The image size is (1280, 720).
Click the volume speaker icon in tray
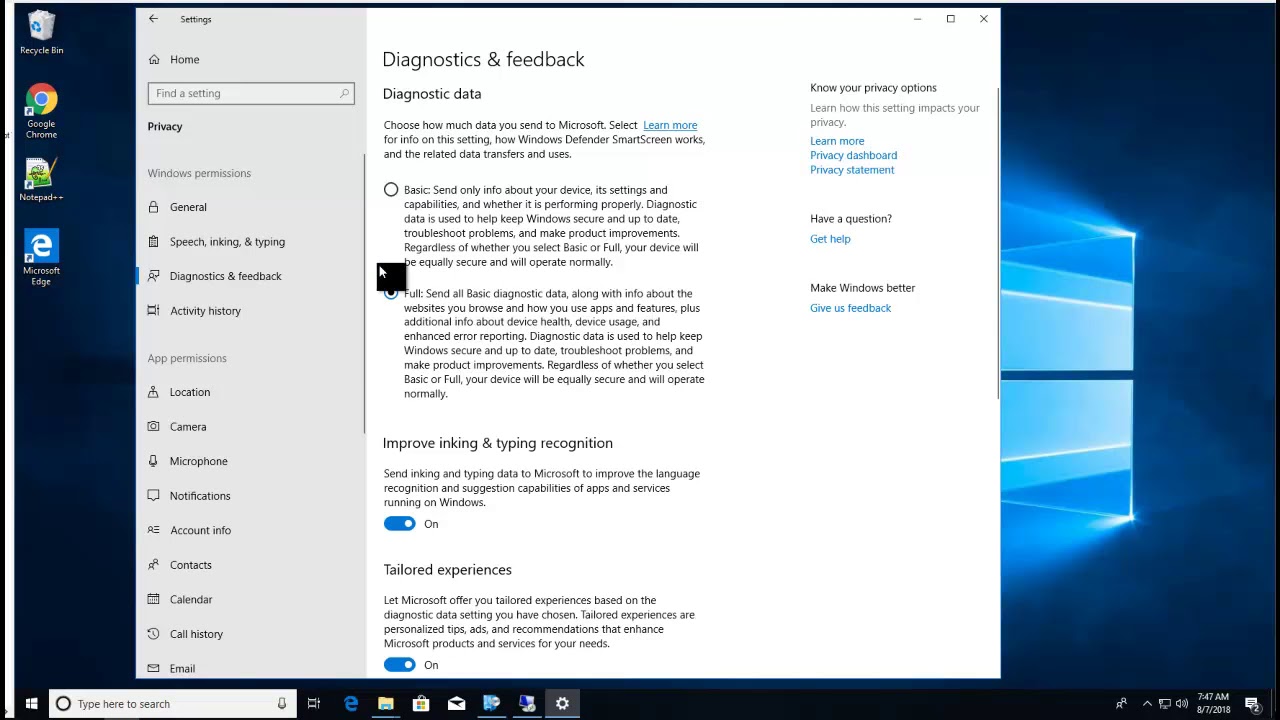(x=1182, y=704)
